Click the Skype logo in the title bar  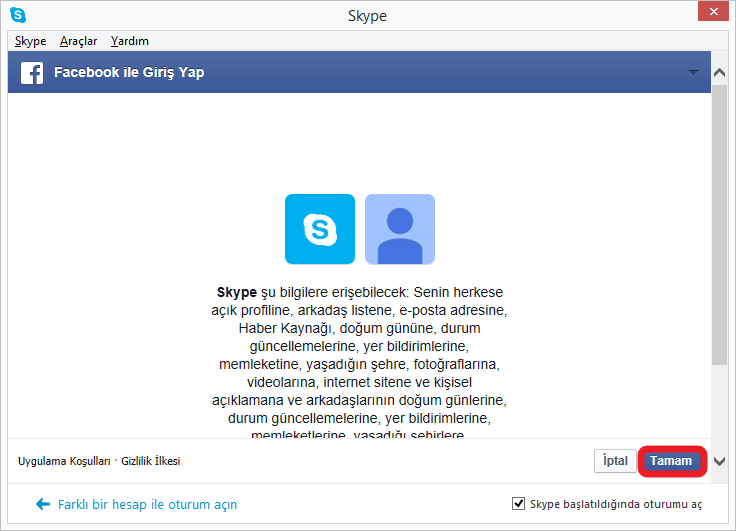pyautogui.click(x=17, y=15)
